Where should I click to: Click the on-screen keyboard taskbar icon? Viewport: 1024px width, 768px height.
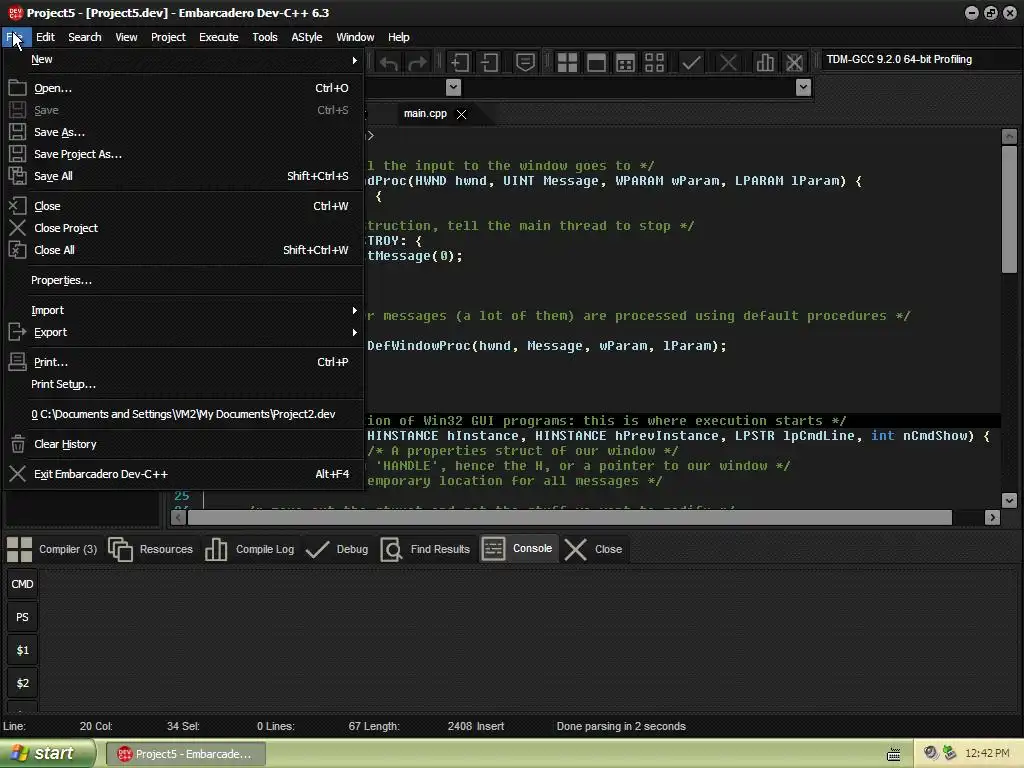(893, 755)
